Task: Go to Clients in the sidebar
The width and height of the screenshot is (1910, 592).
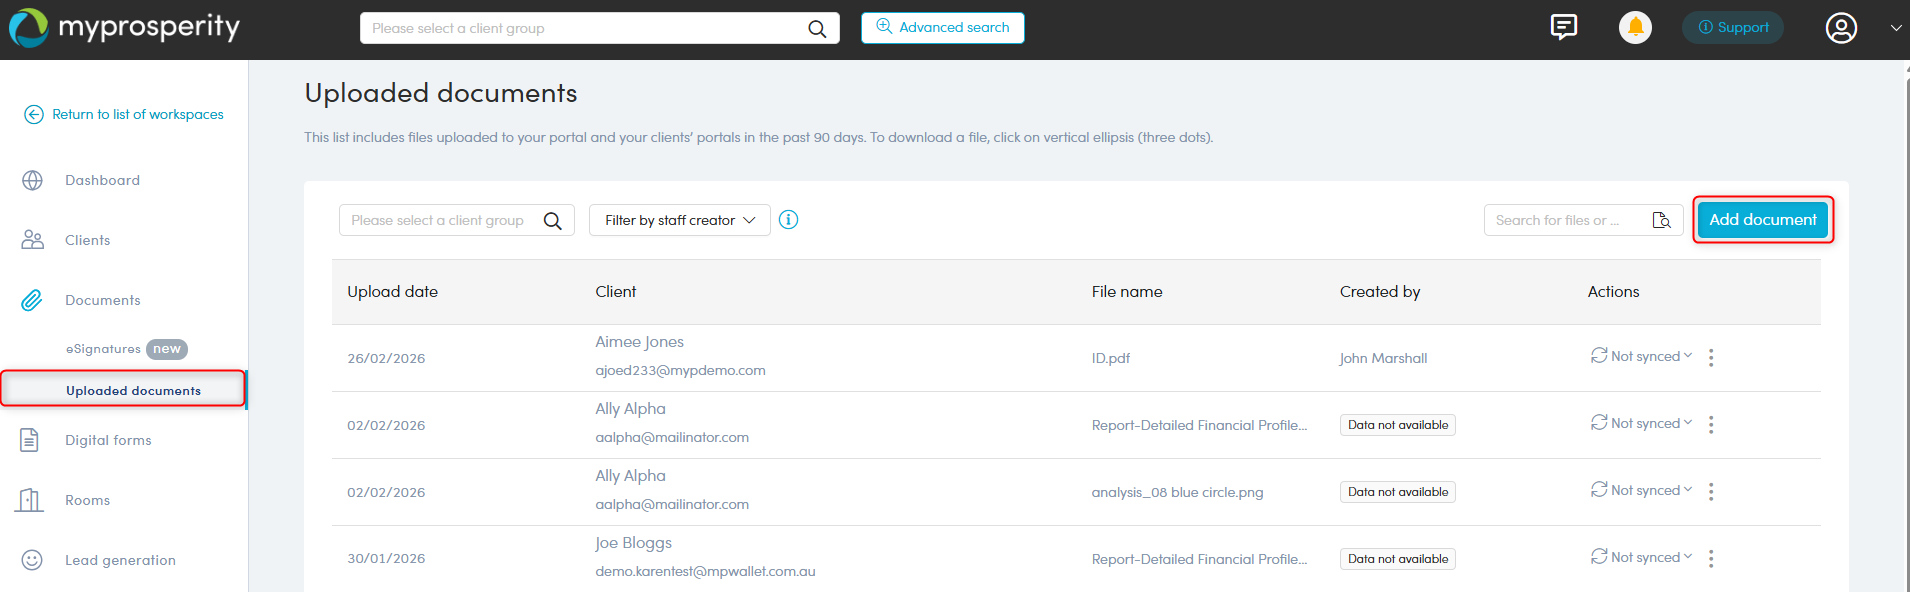Action: coord(87,240)
